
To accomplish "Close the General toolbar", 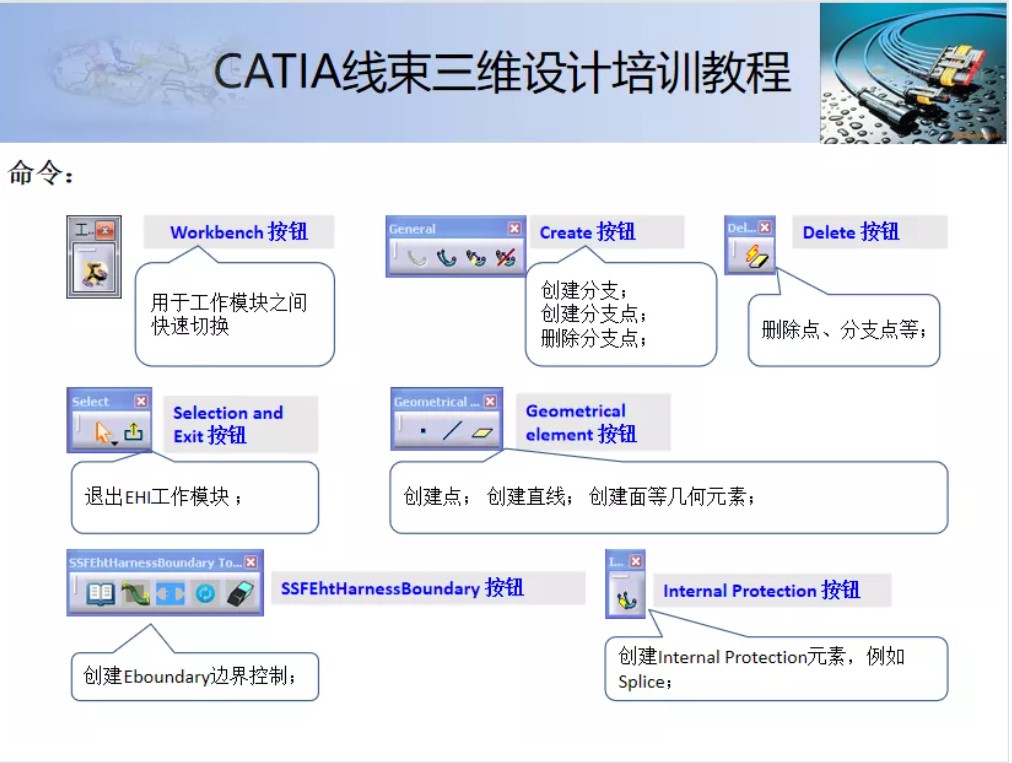I will pyautogui.click(x=514, y=228).
